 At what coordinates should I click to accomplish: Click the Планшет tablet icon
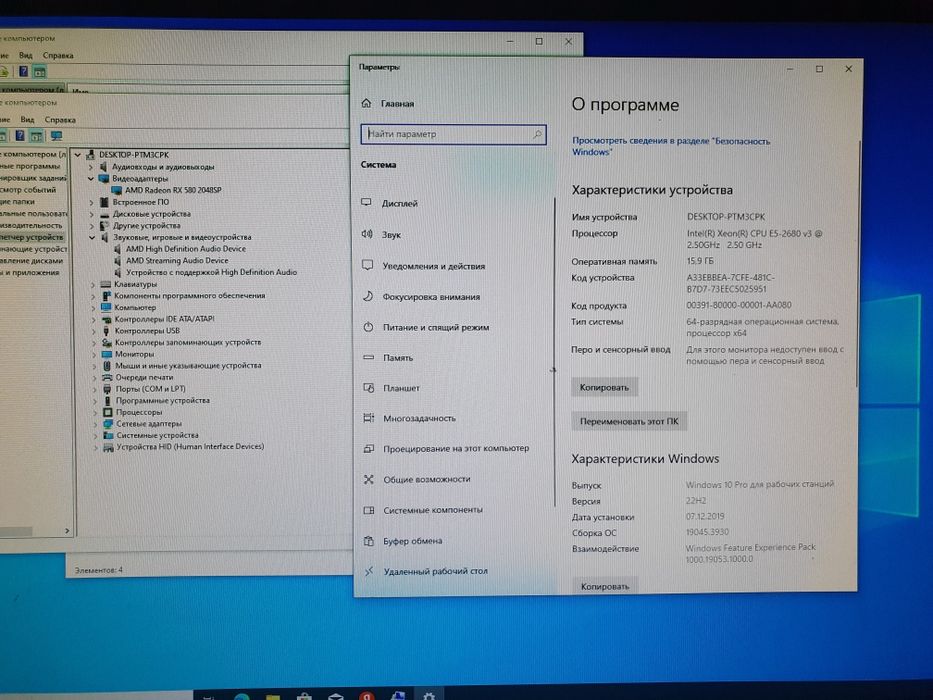(369, 388)
